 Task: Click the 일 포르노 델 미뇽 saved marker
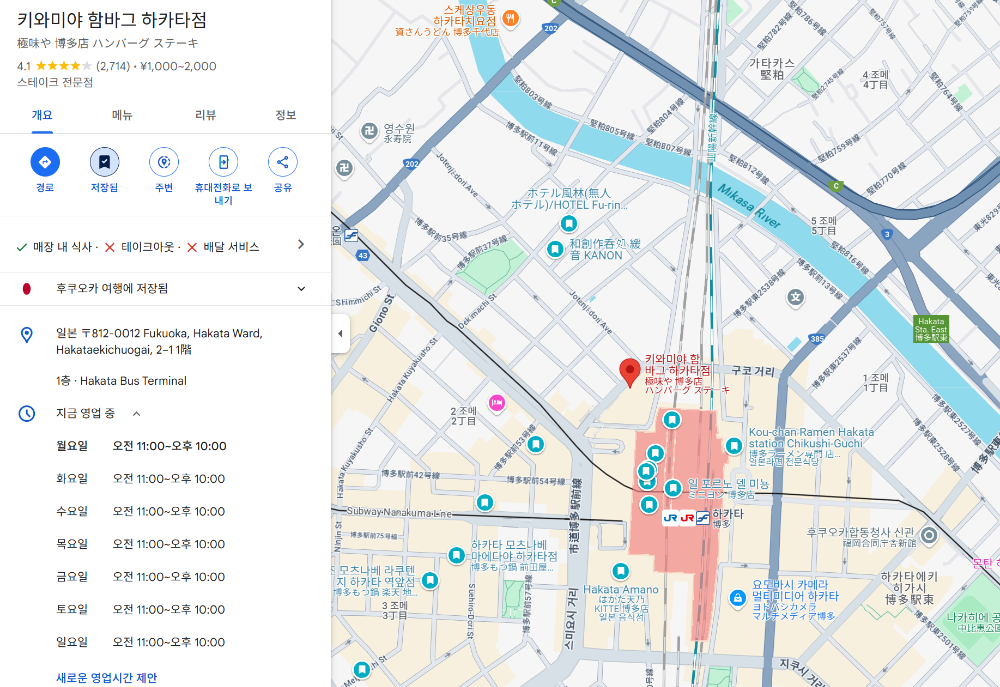coord(673,488)
